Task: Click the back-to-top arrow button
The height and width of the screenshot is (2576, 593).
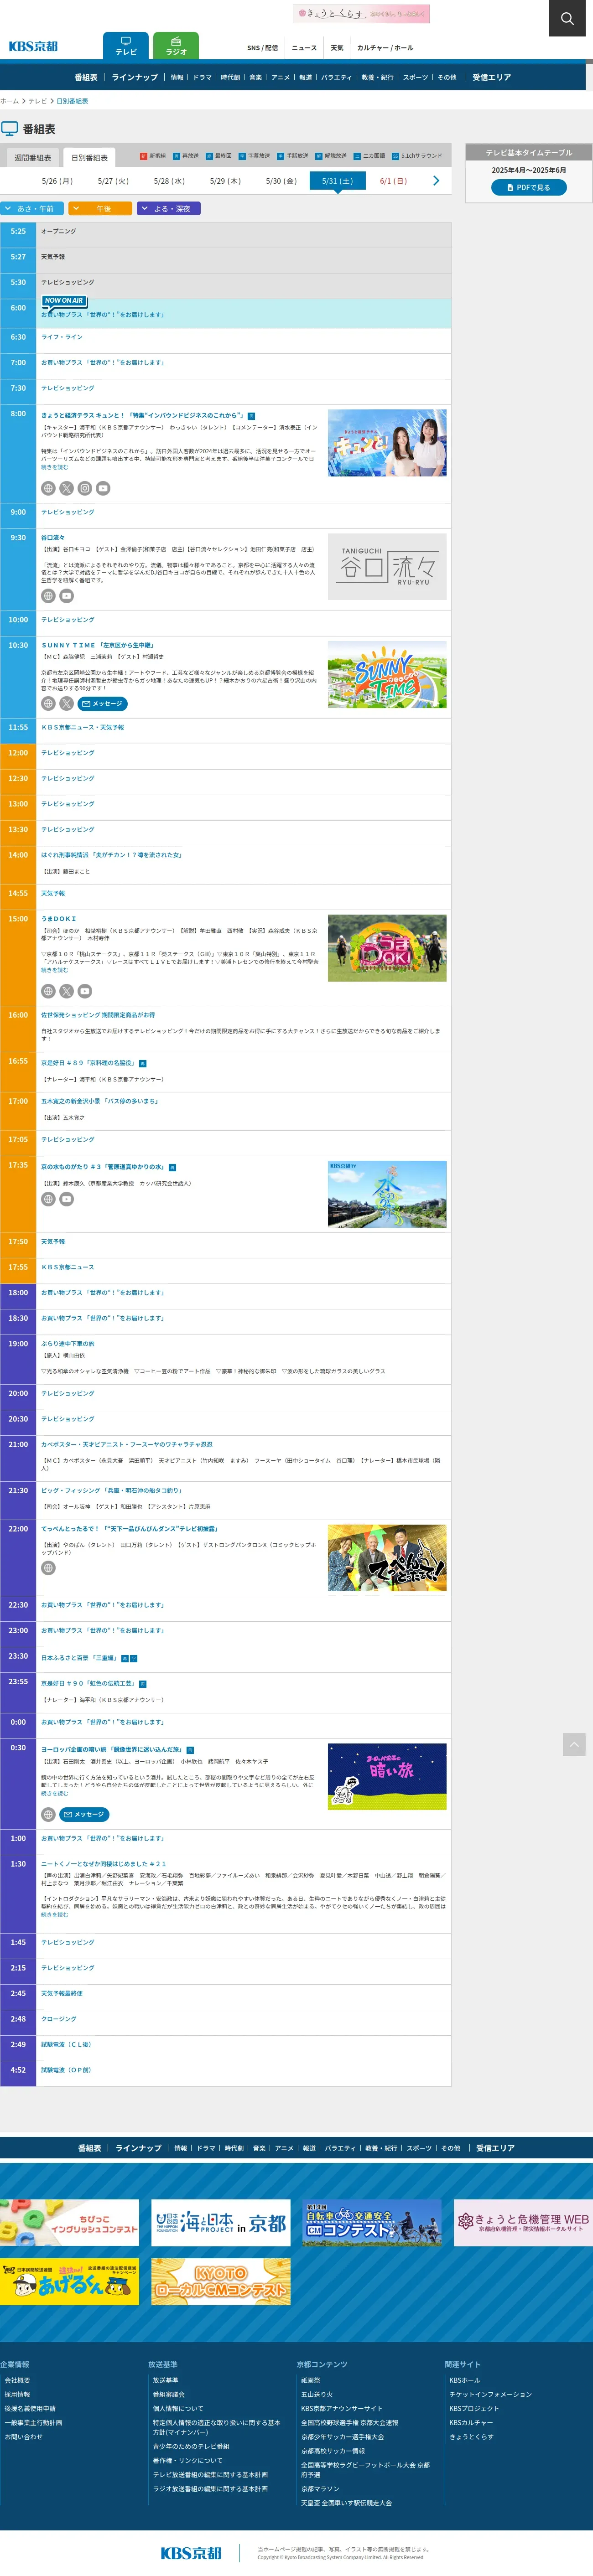Action: 574,1744
